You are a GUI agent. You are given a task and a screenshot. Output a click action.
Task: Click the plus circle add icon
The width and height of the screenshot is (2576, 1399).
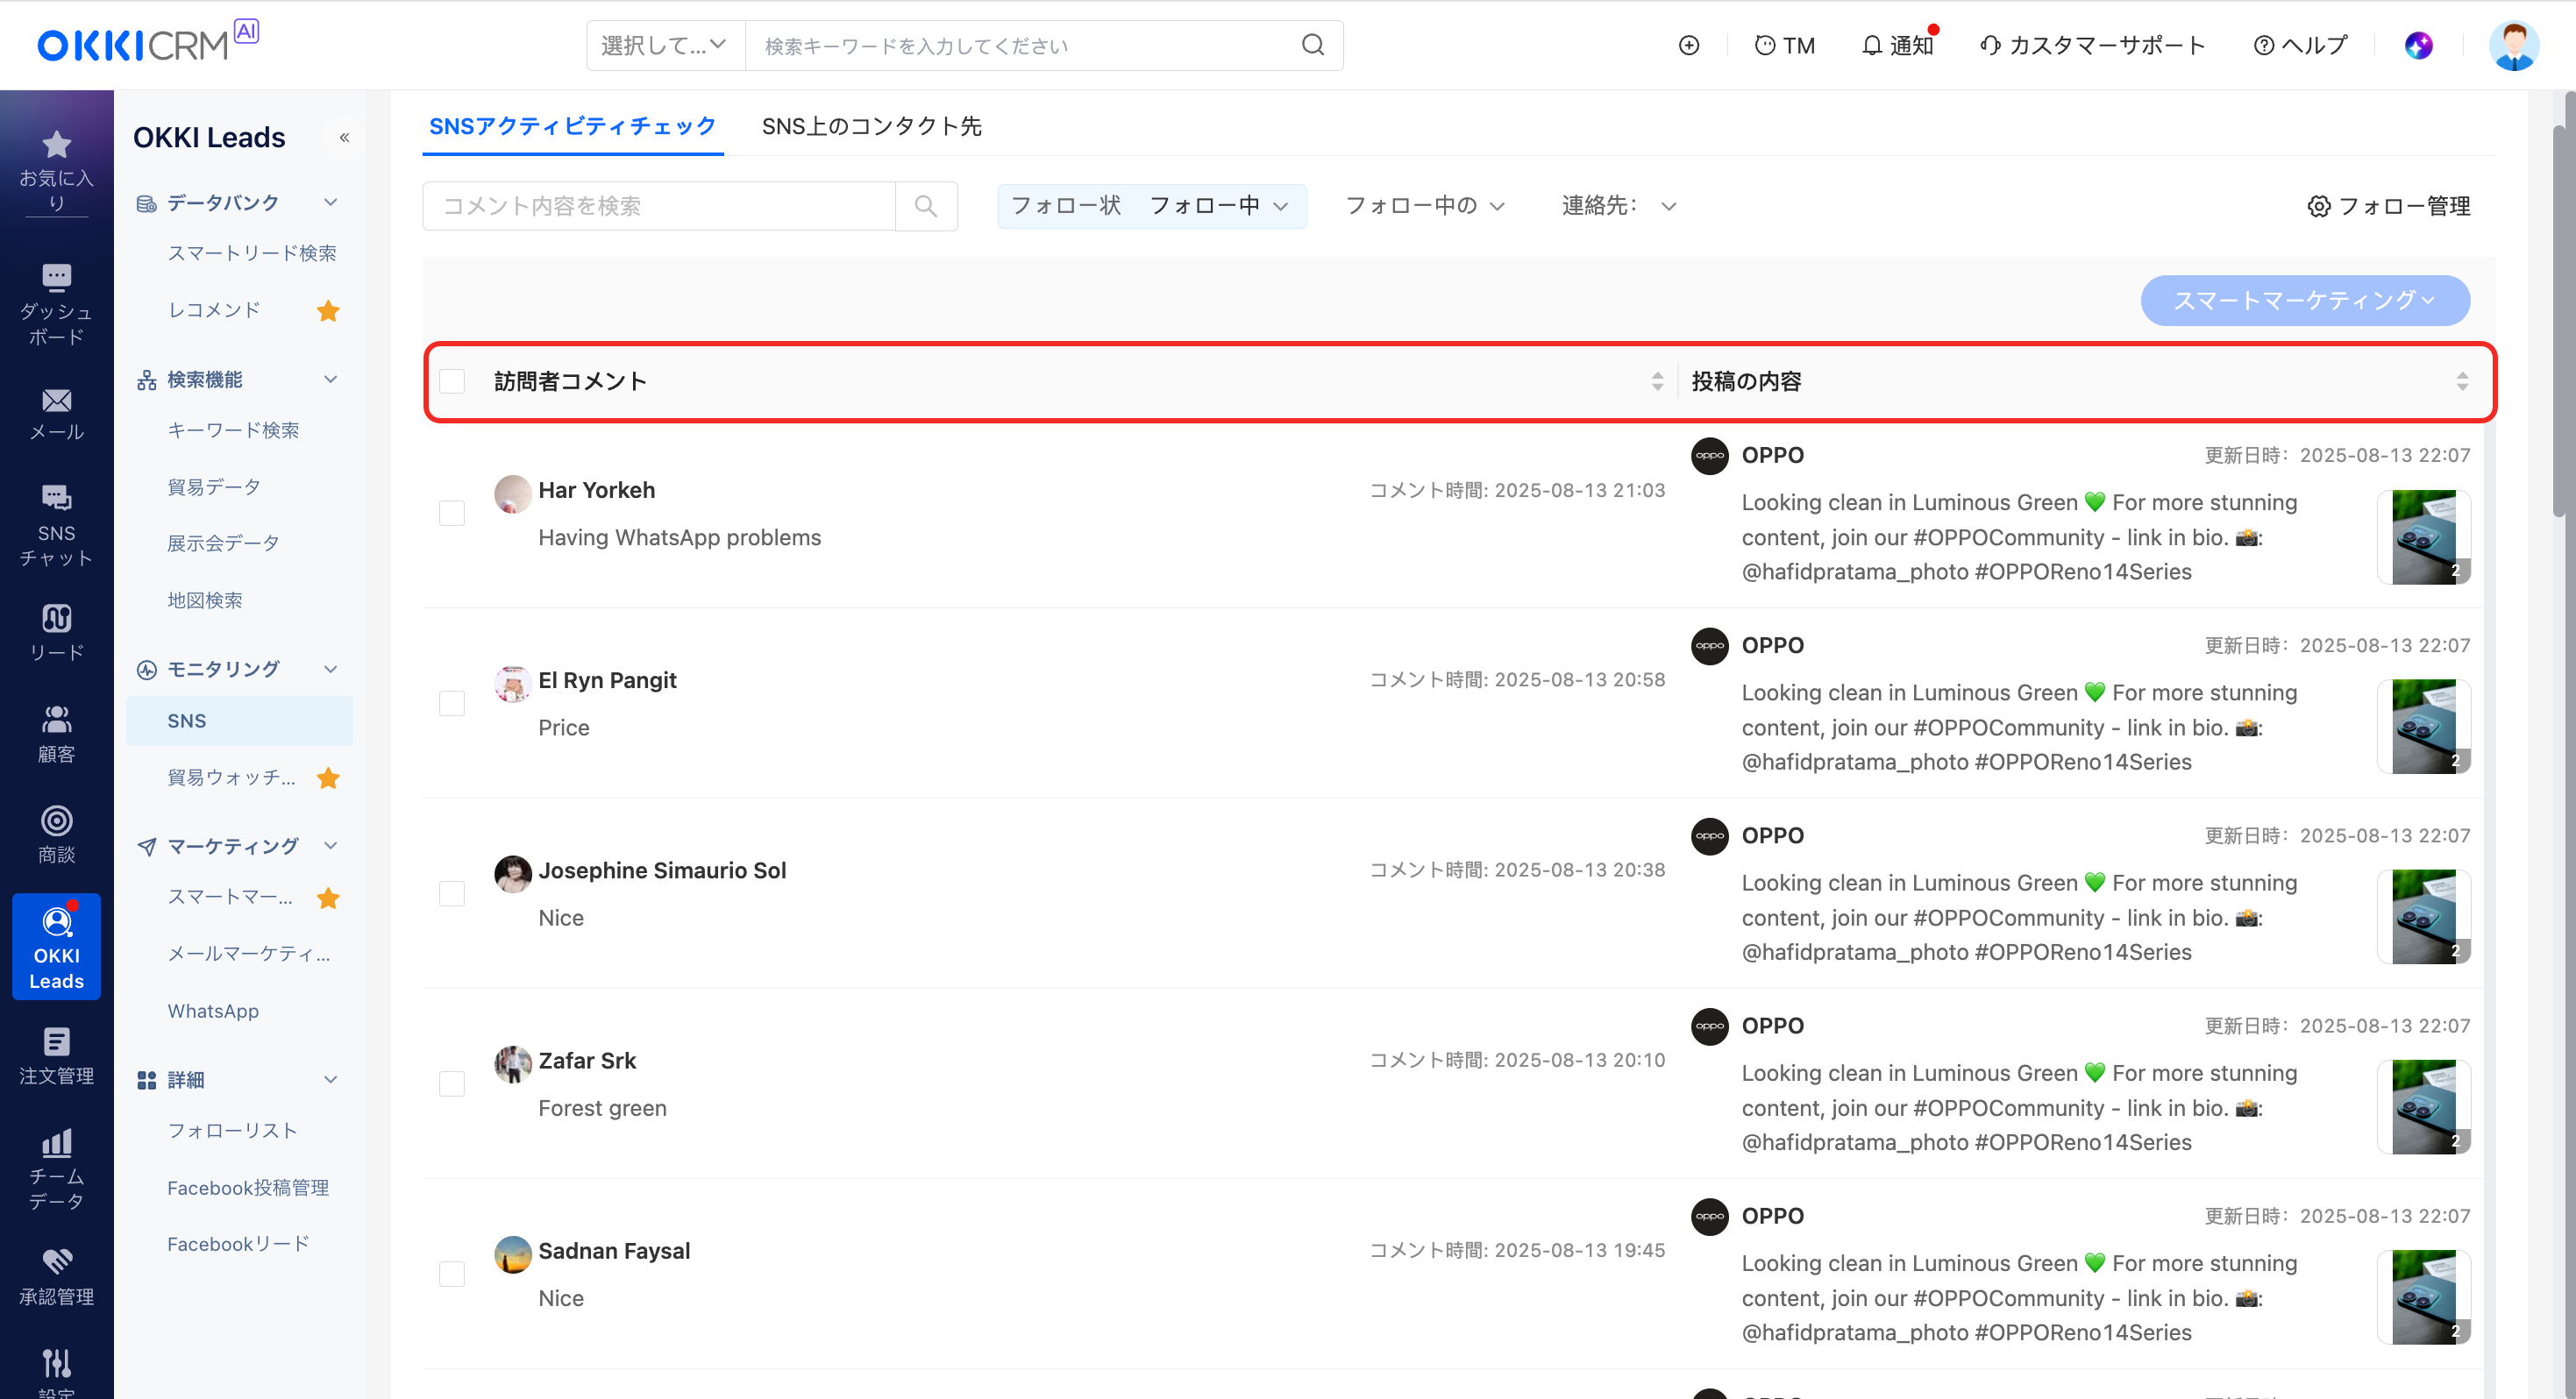[x=1689, y=45]
